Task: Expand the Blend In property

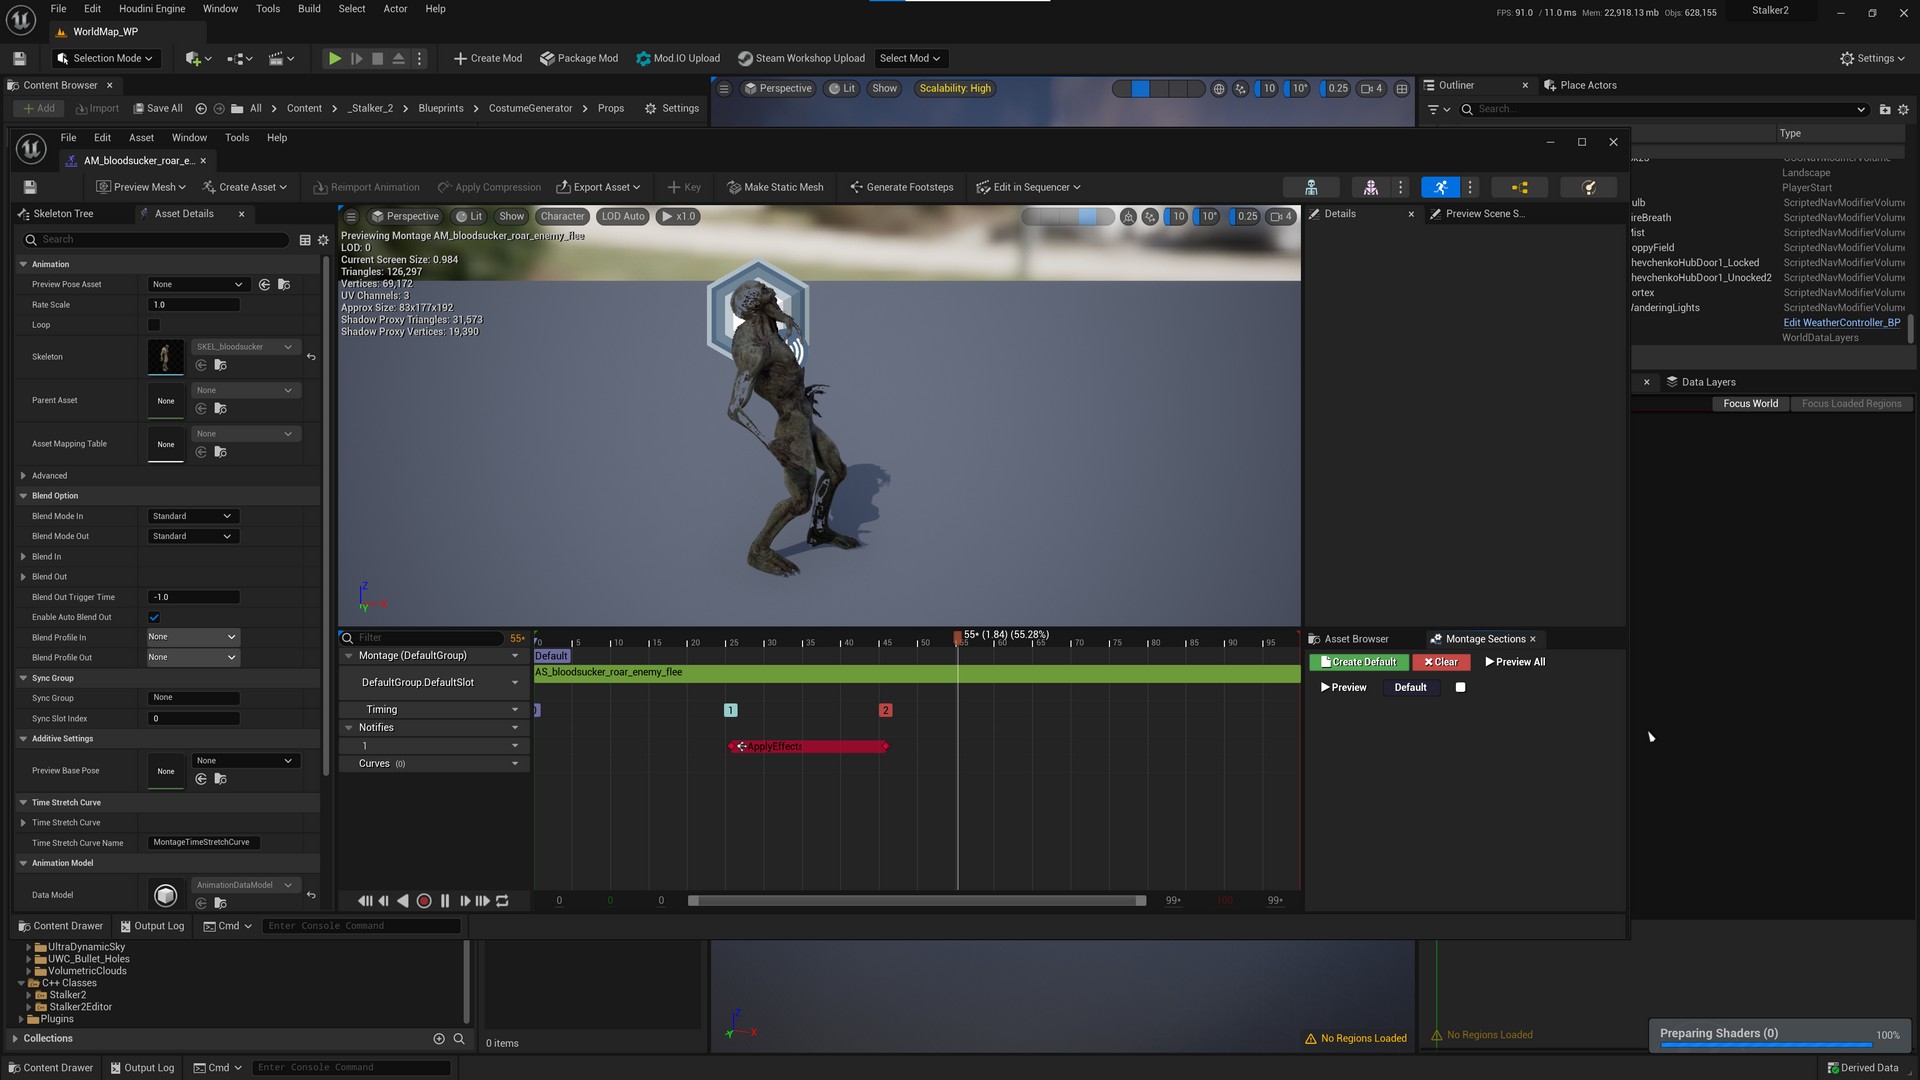Action: pos(23,557)
